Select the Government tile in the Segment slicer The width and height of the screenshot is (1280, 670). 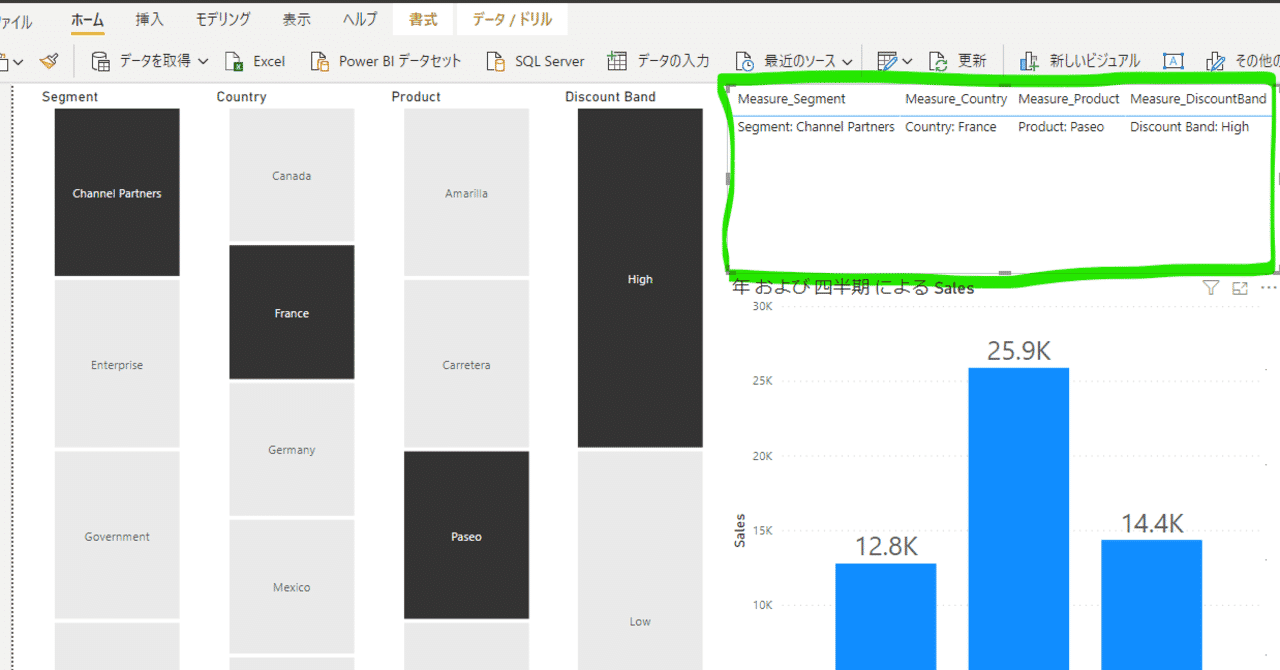click(117, 536)
